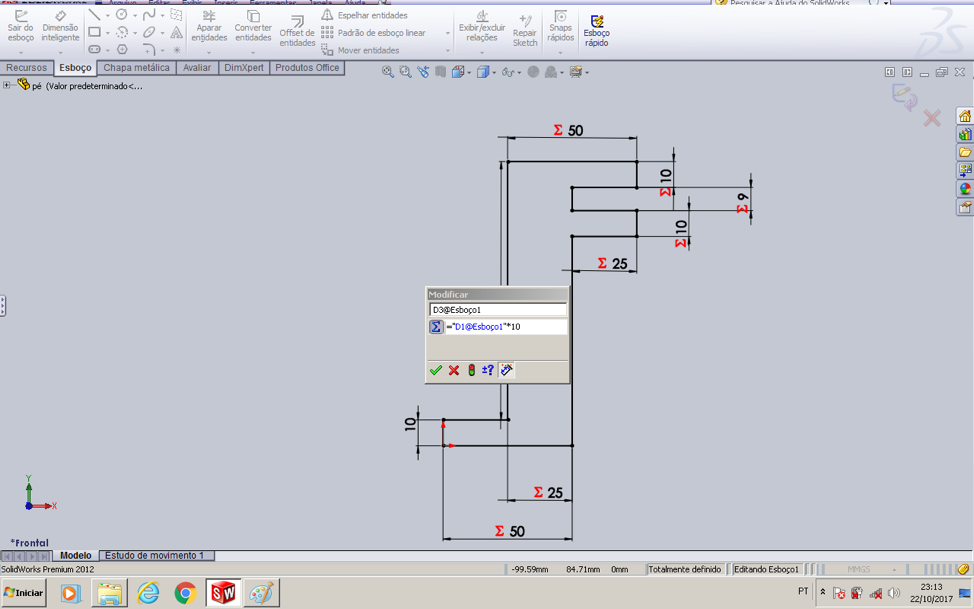The image size is (974, 609).
Task: Open Design Library task pane
Action: [x=965, y=134]
